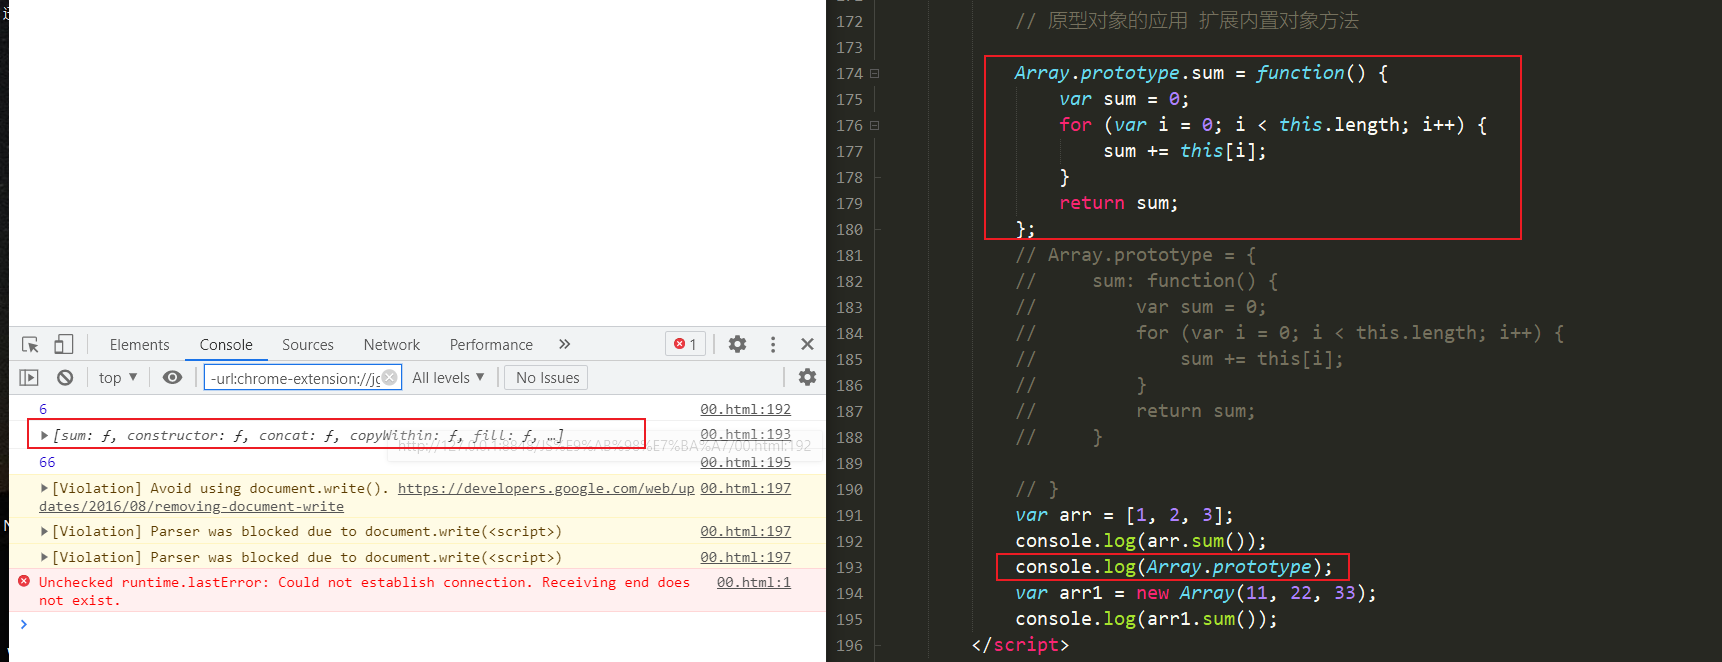Open the top context dropdown
Viewport: 1722px width, 662px height.
point(118,377)
